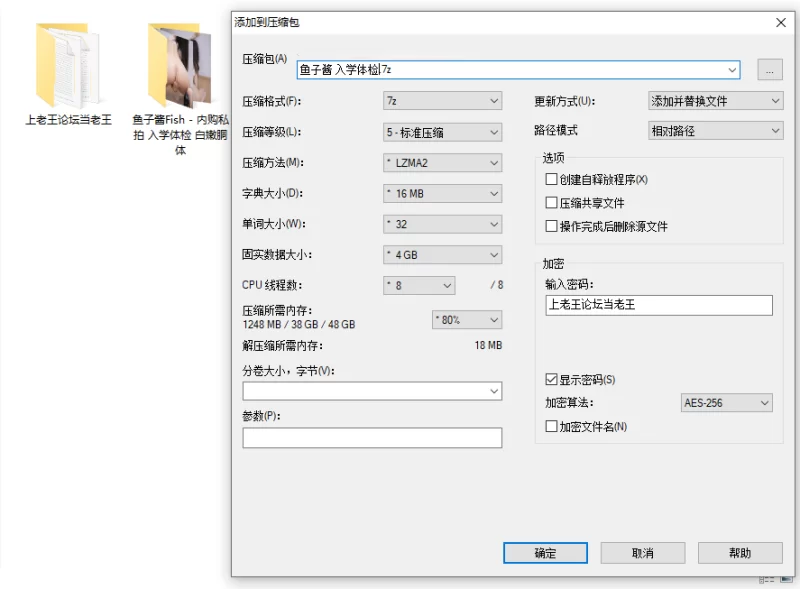
Task: Open the 固实数据大小 dropdown showing 4 GB
Action: (442, 255)
